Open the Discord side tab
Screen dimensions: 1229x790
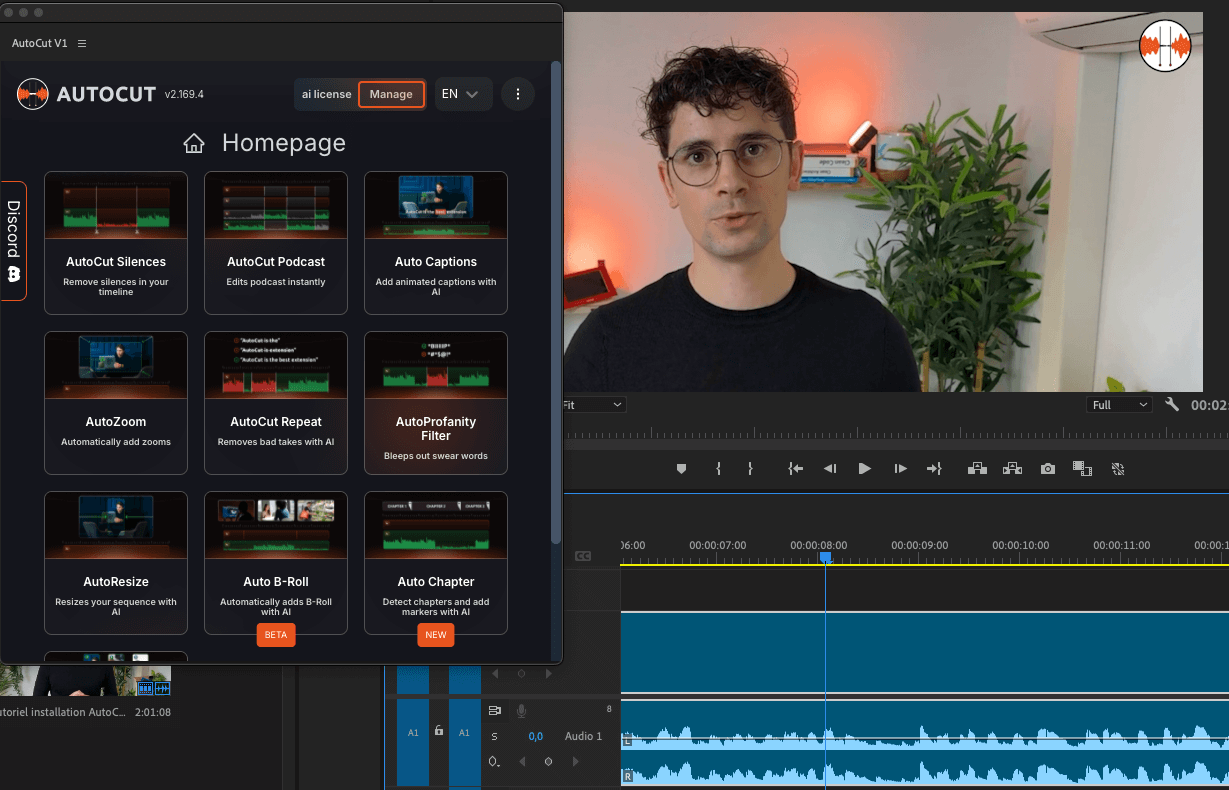[14, 241]
